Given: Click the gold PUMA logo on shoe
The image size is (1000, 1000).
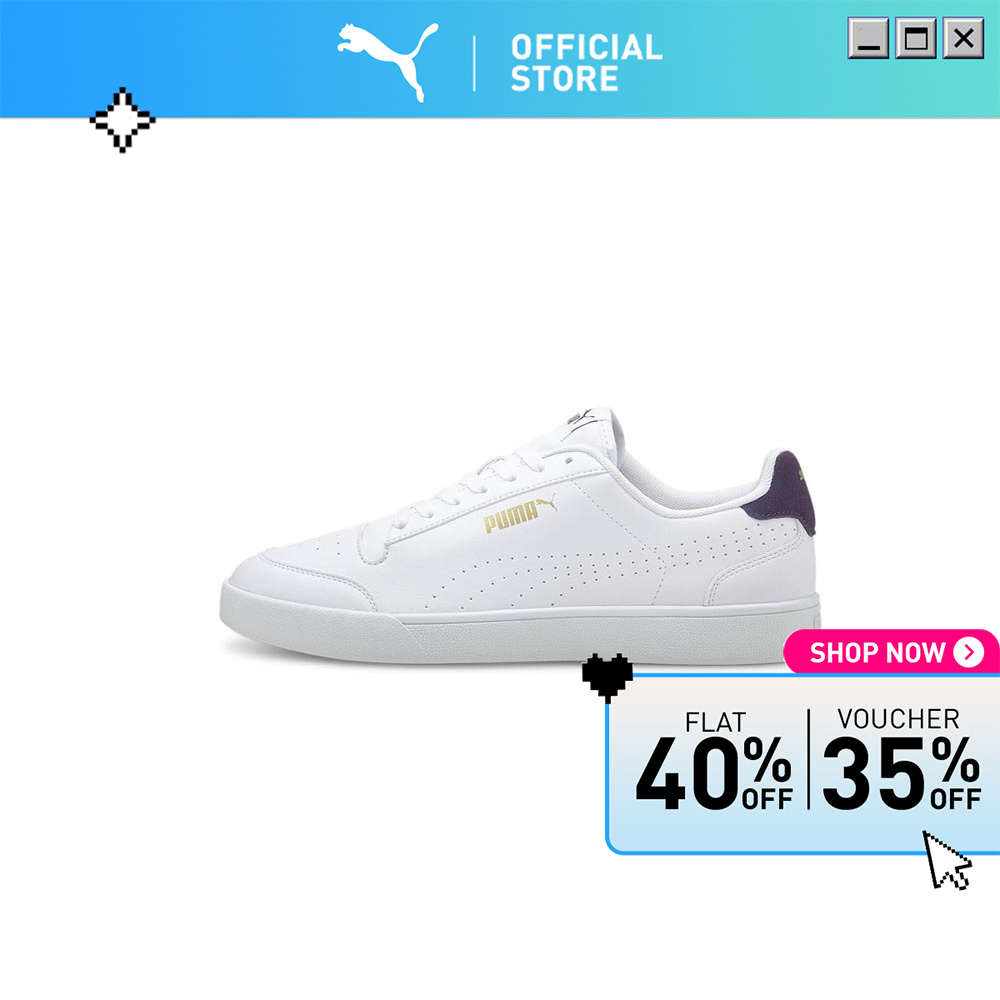Looking at the screenshot, I should [x=520, y=513].
